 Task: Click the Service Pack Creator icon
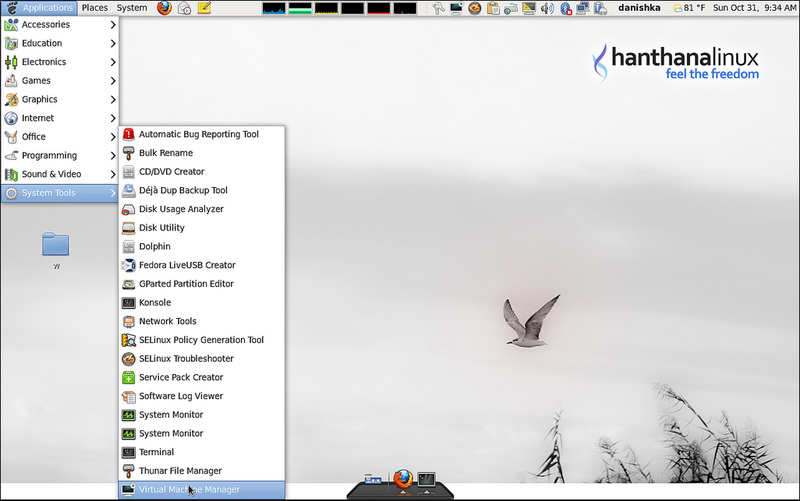coord(129,378)
